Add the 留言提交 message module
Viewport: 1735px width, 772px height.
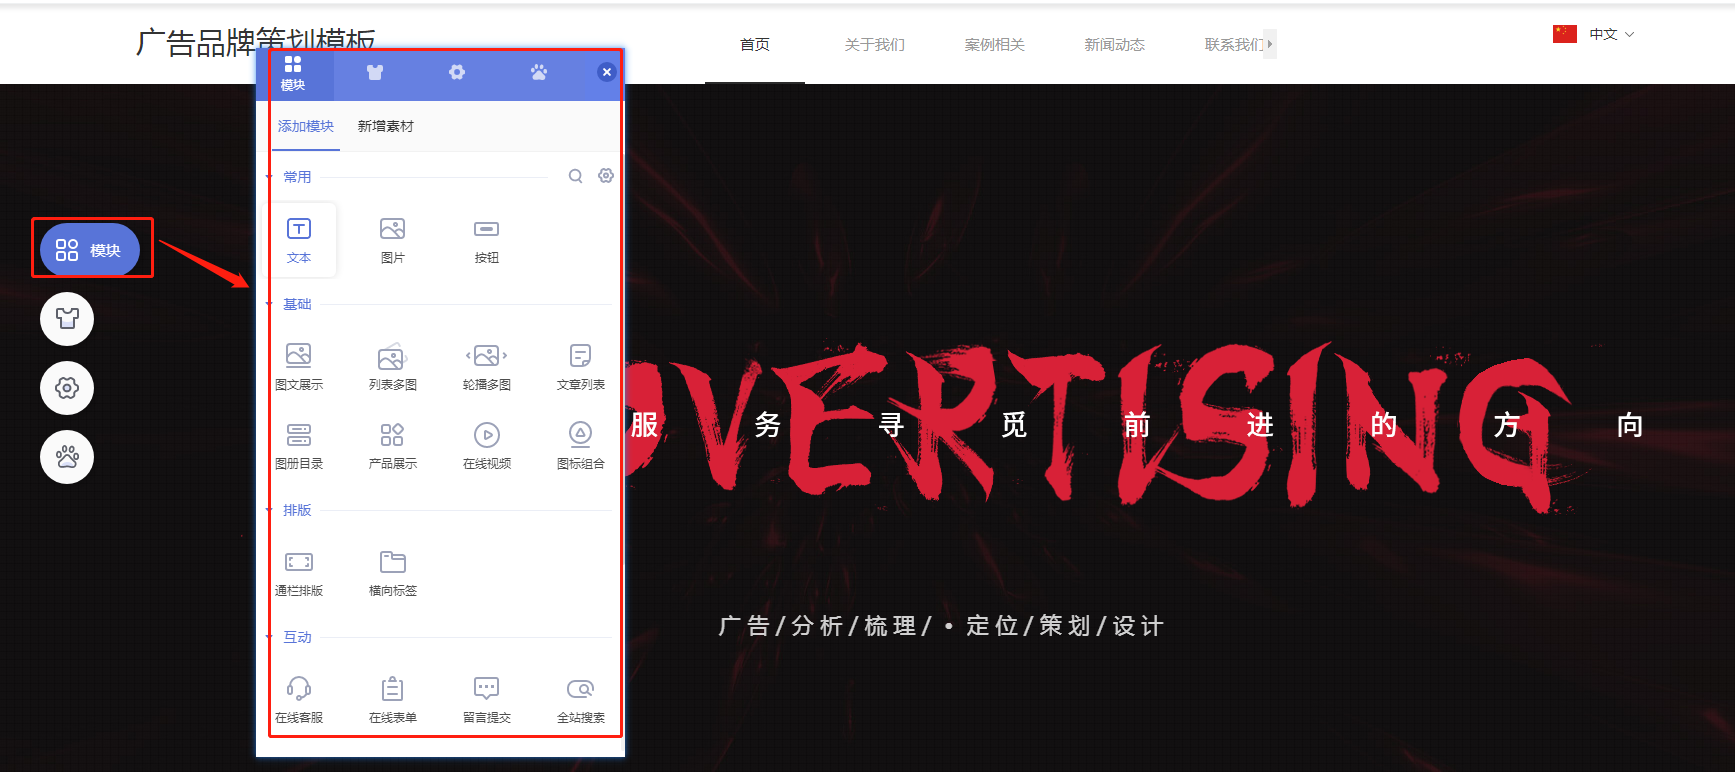(x=487, y=700)
